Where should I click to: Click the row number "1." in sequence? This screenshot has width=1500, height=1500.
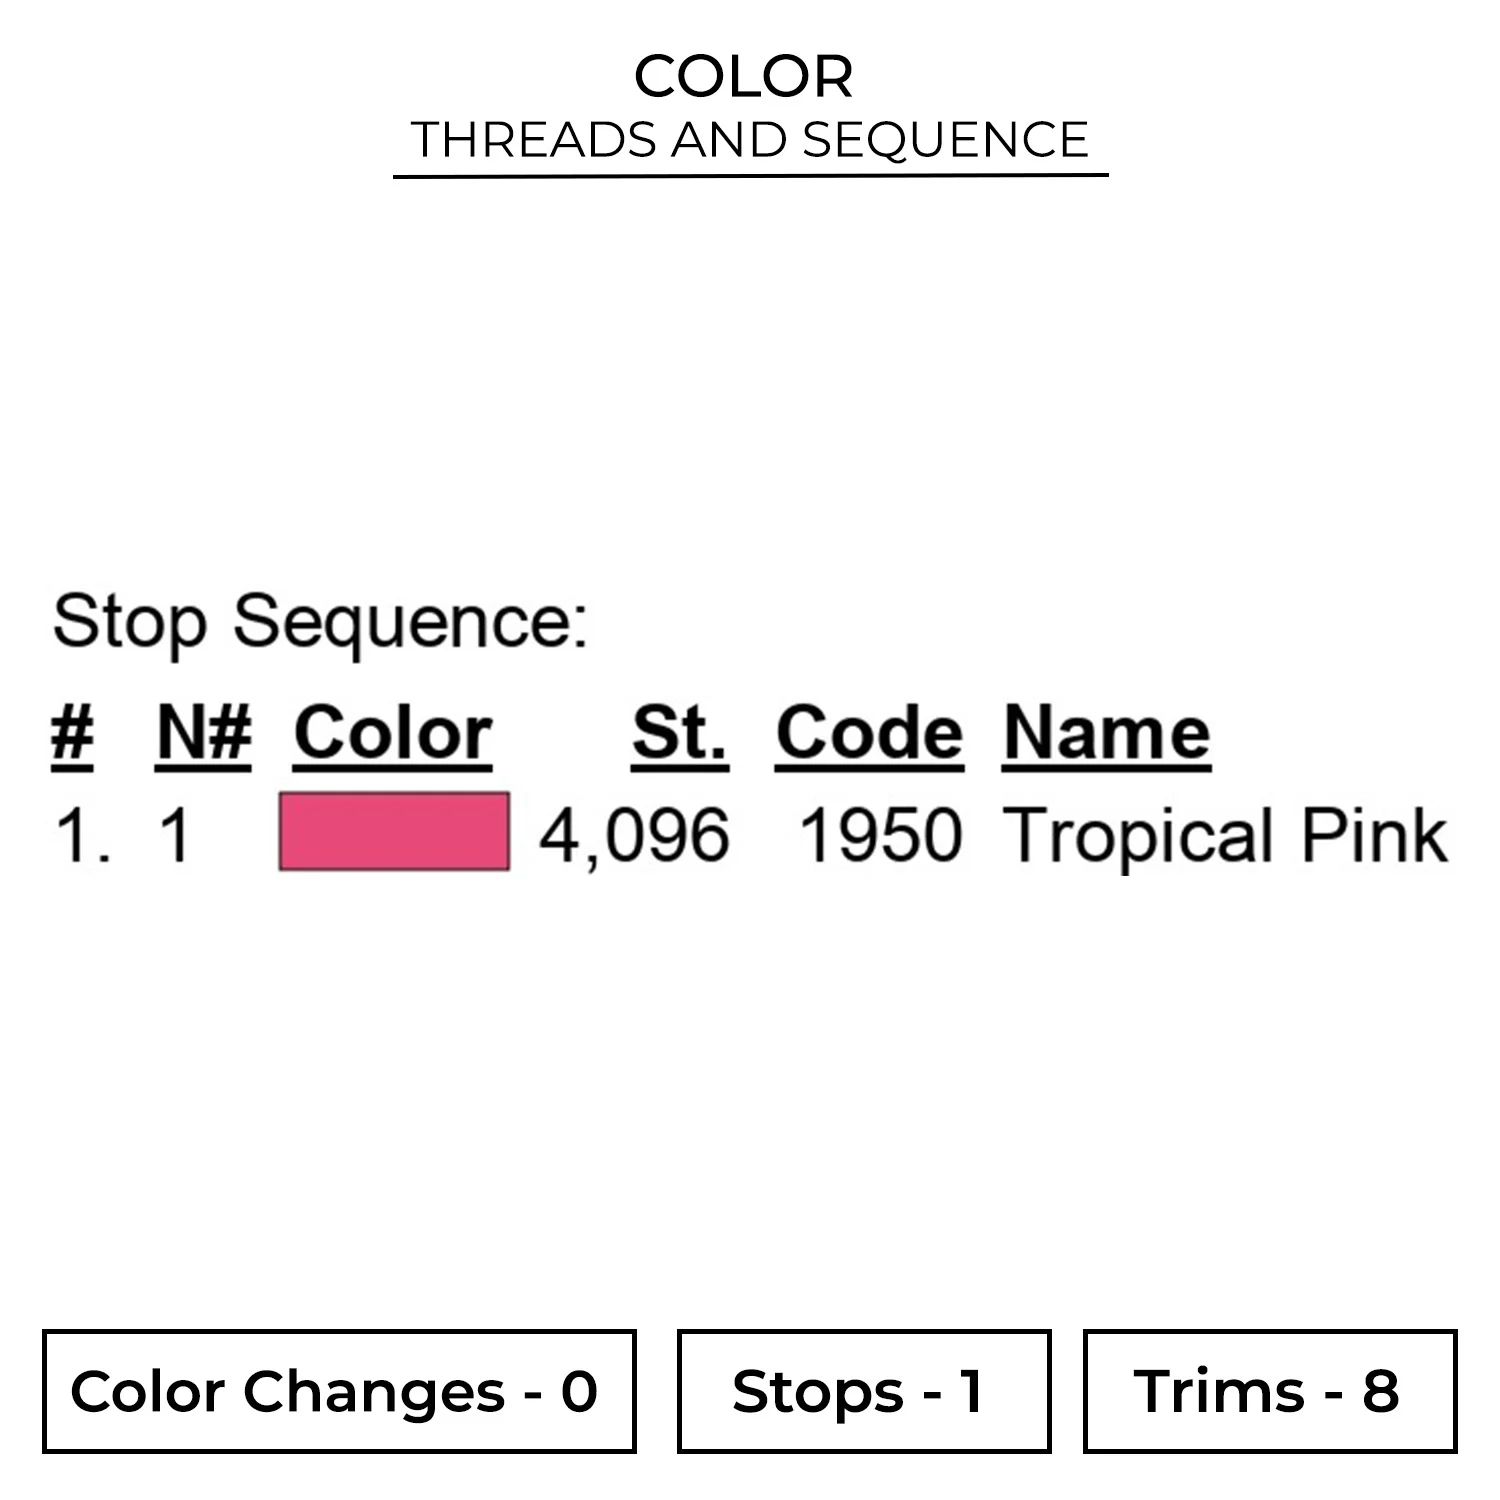click(x=82, y=835)
